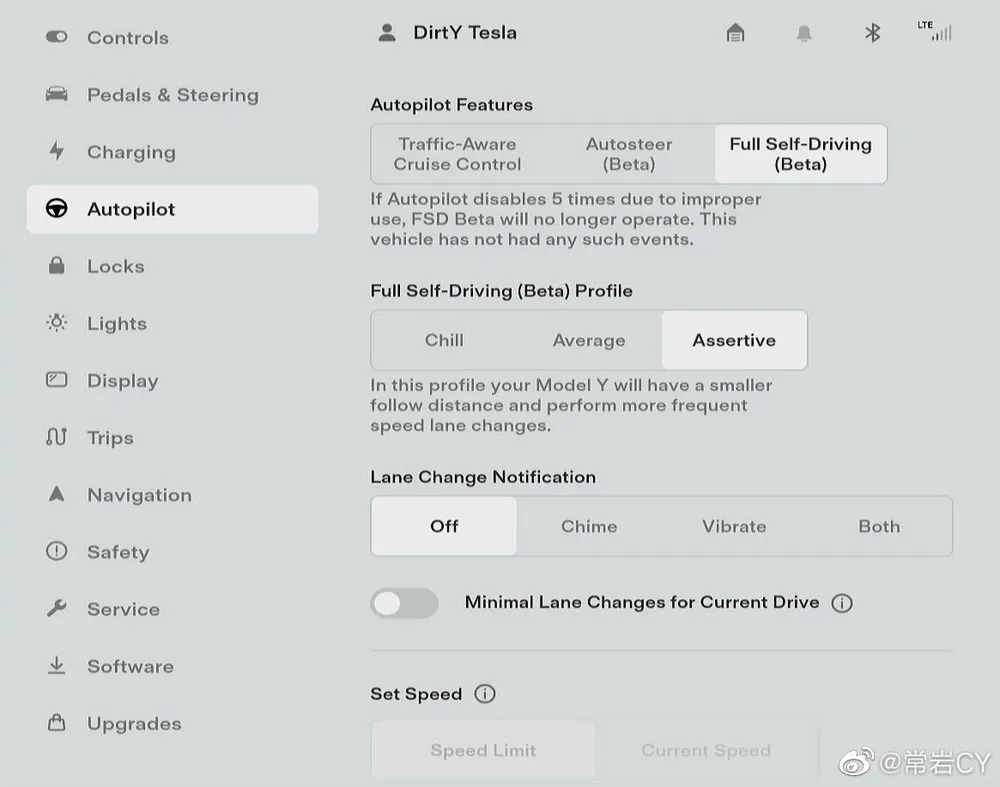Choose the Chill driving profile
Screen dimensions: 1000x787
tap(444, 340)
